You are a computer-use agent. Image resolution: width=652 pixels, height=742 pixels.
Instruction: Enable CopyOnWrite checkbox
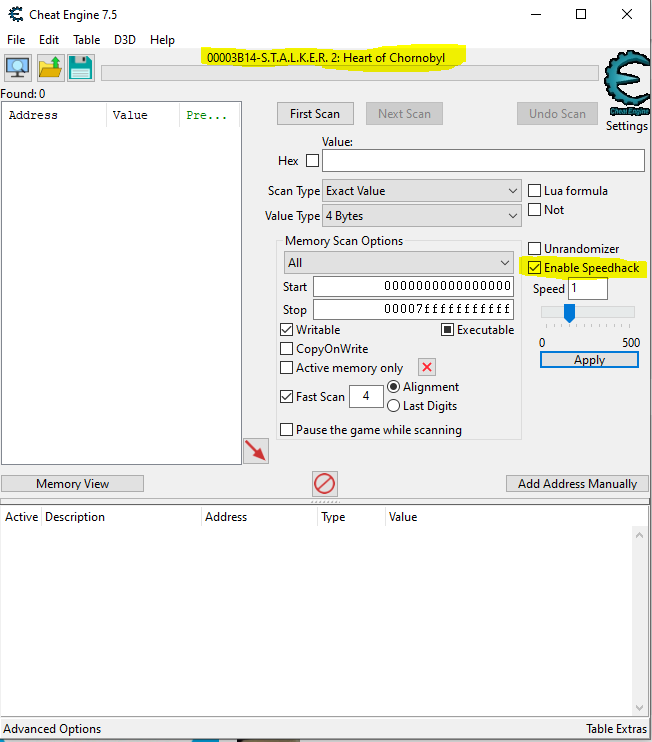[x=286, y=349]
